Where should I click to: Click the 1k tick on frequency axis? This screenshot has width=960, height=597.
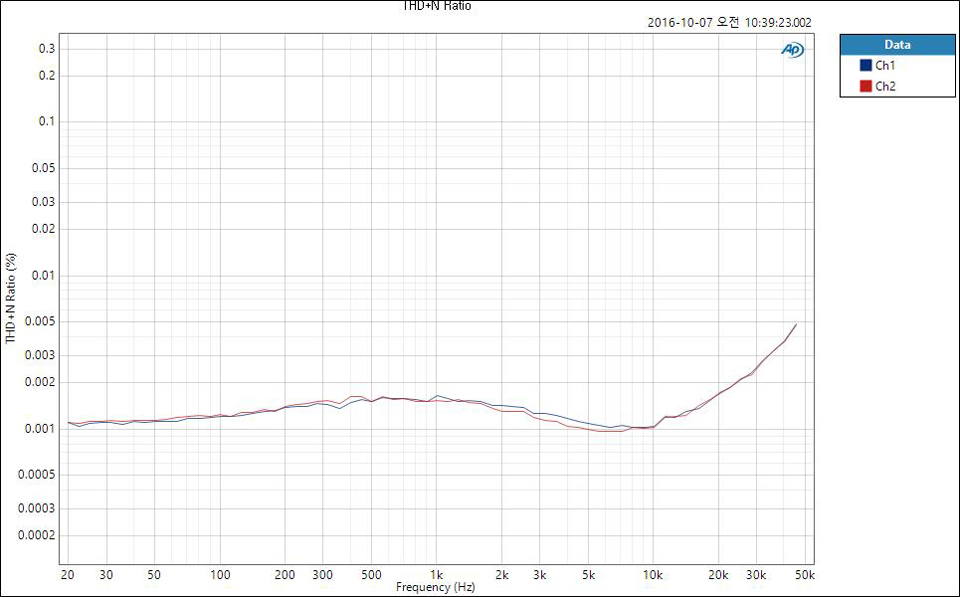(436, 576)
